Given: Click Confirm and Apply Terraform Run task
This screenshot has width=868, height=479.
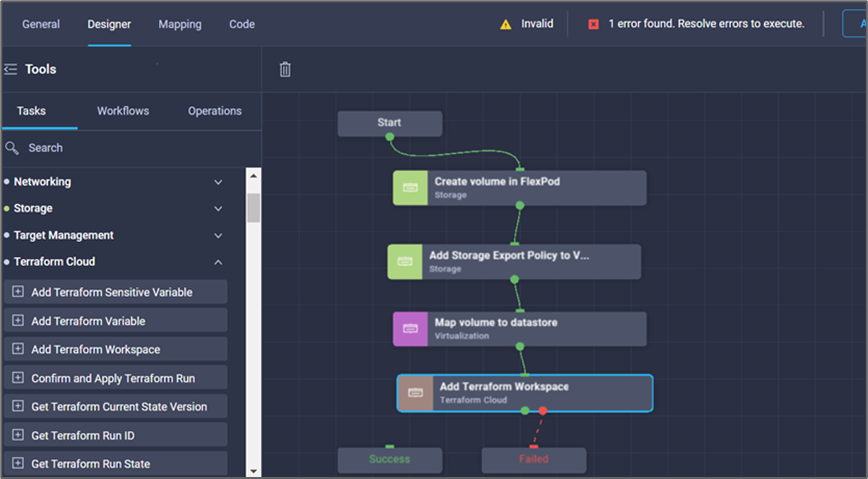Looking at the screenshot, I should point(116,378).
